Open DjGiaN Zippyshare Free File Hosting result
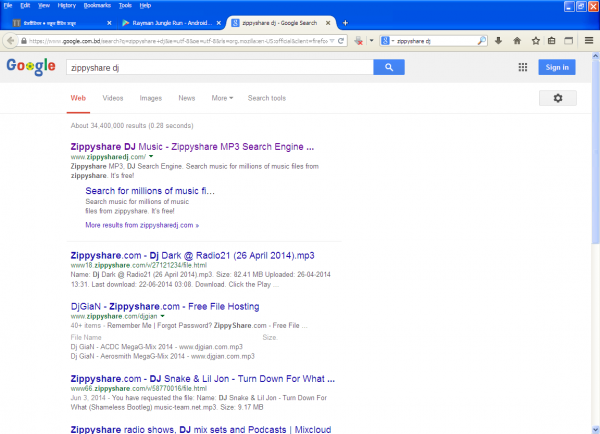Screen dimensions: 600x434 165,306
